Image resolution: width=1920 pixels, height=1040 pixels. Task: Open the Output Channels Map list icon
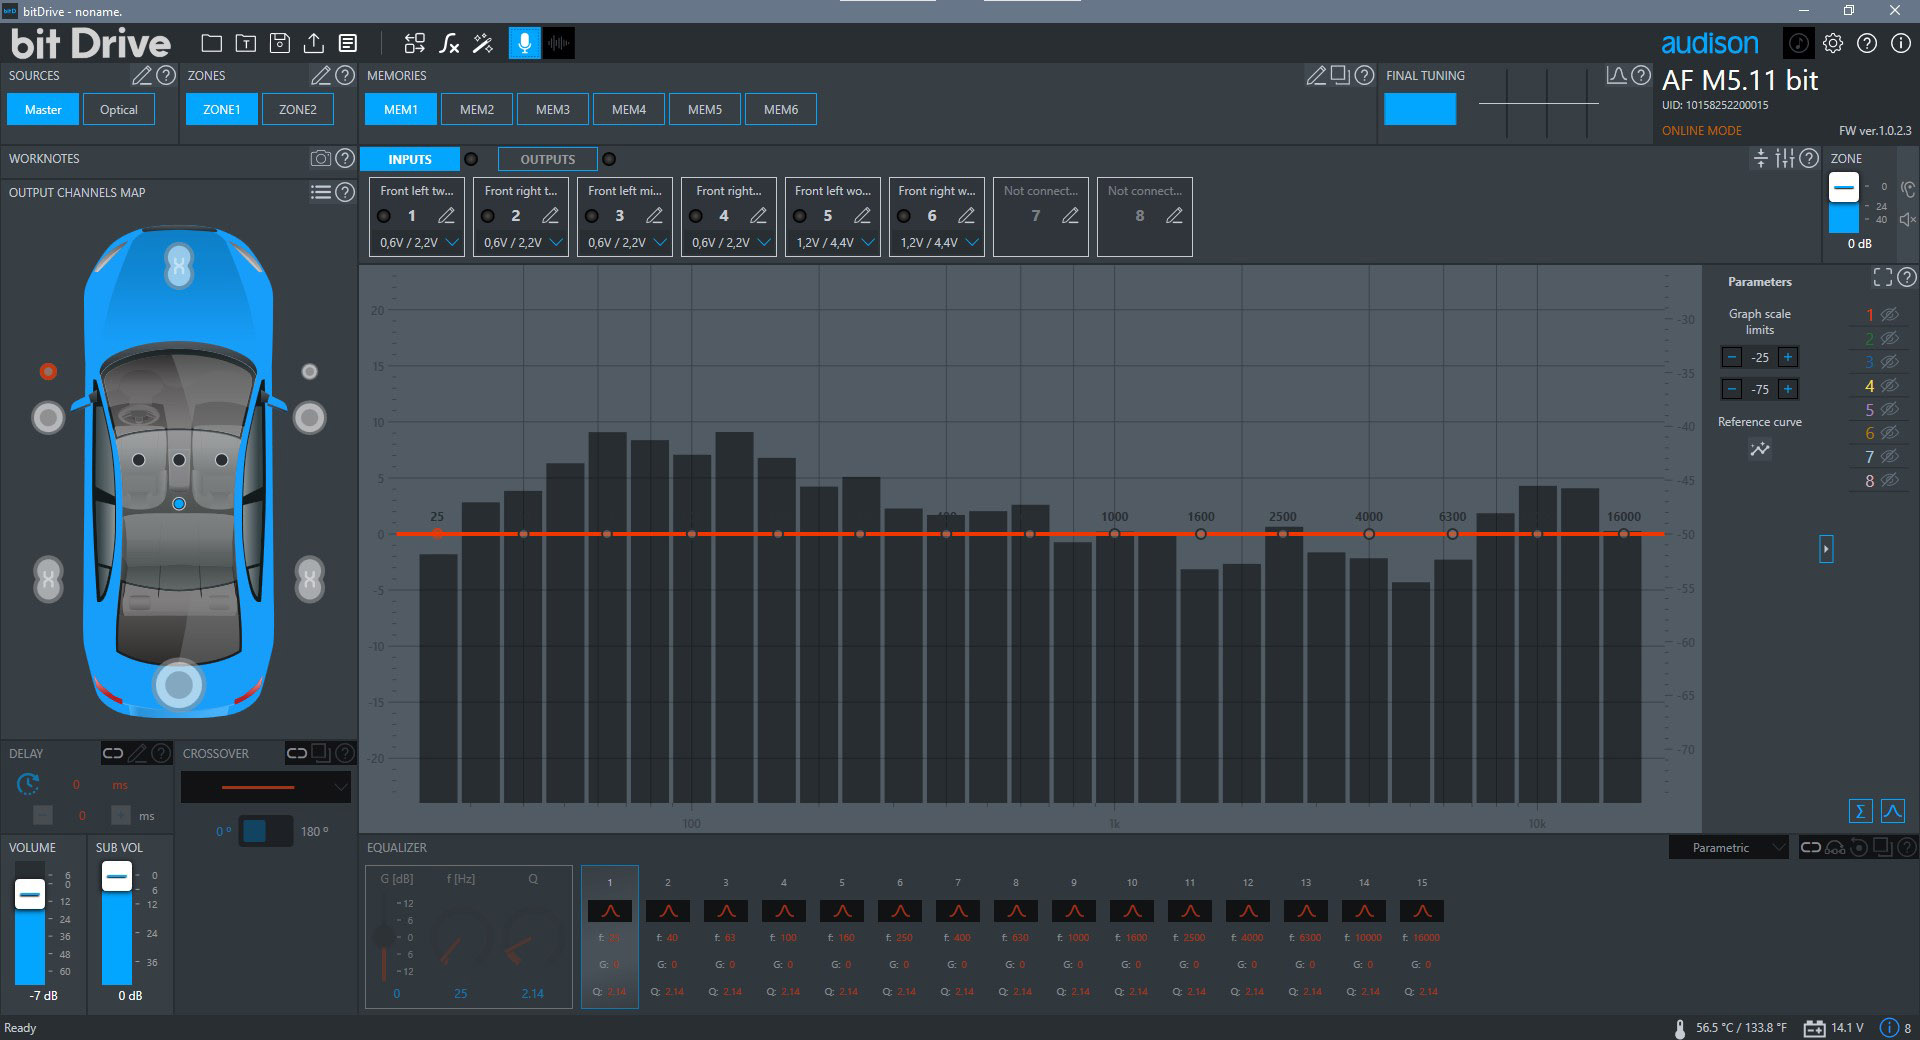pyautogui.click(x=320, y=192)
